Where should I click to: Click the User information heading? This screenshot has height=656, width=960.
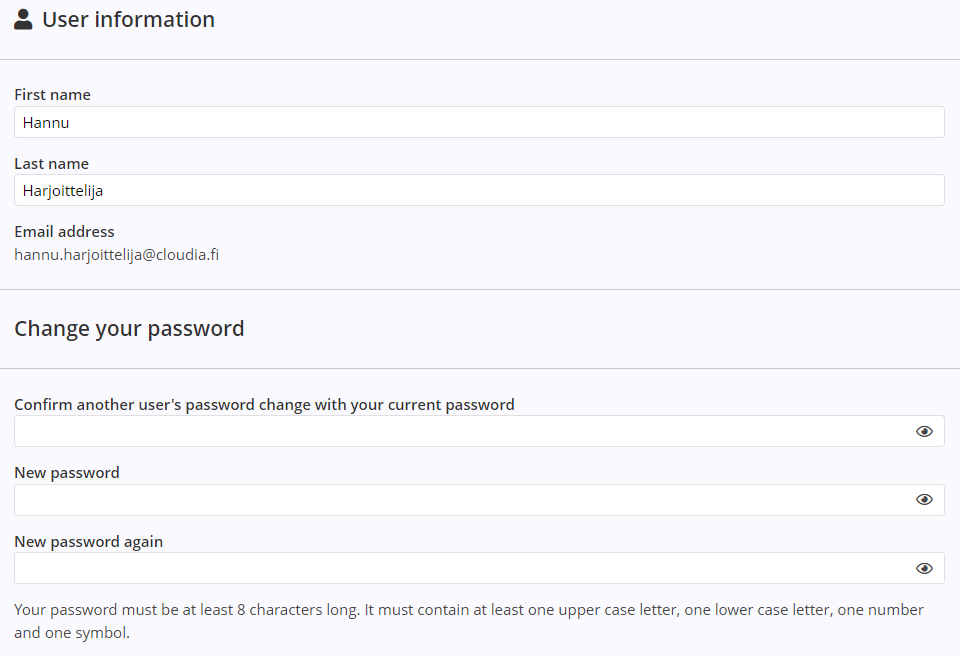128,19
